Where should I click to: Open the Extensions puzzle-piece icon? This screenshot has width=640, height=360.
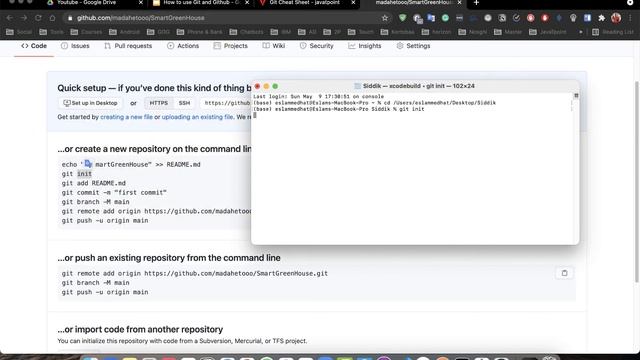(602, 18)
